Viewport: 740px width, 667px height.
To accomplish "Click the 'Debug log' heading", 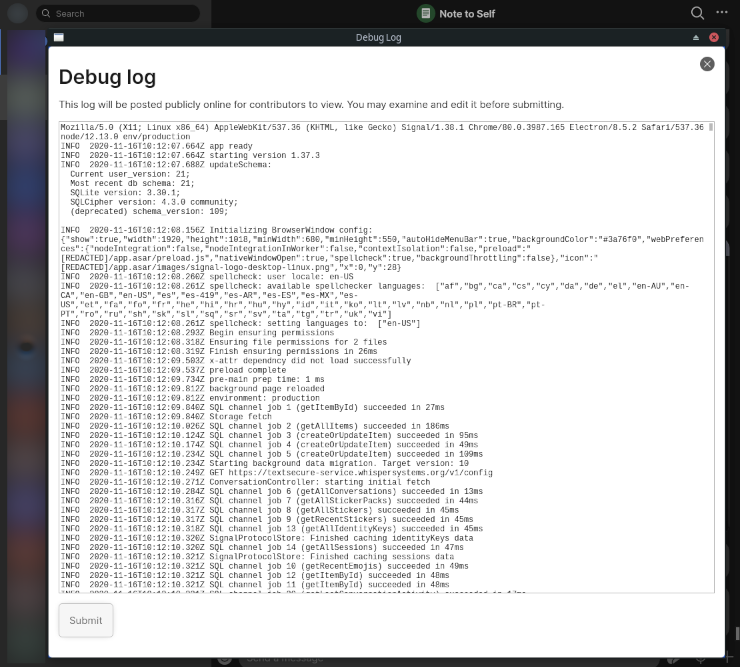I will click(x=107, y=77).
